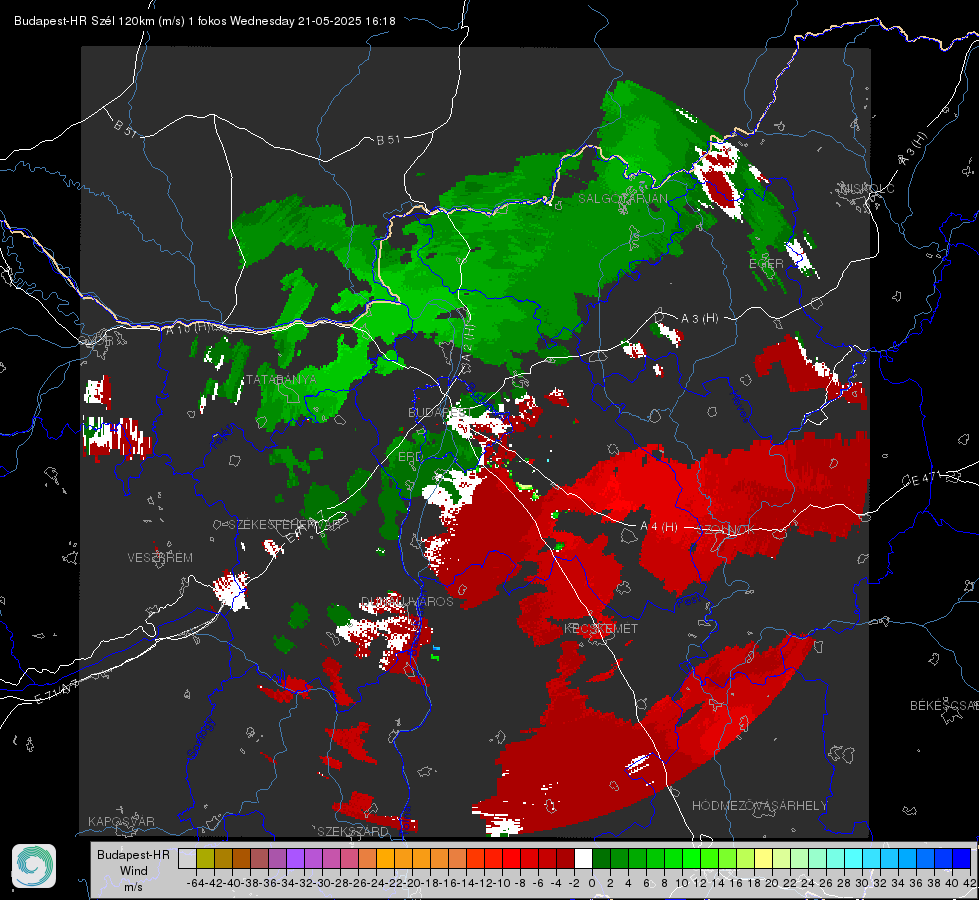Click the '-10' value on the legend scale
The image size is (979, 900).
503,883
